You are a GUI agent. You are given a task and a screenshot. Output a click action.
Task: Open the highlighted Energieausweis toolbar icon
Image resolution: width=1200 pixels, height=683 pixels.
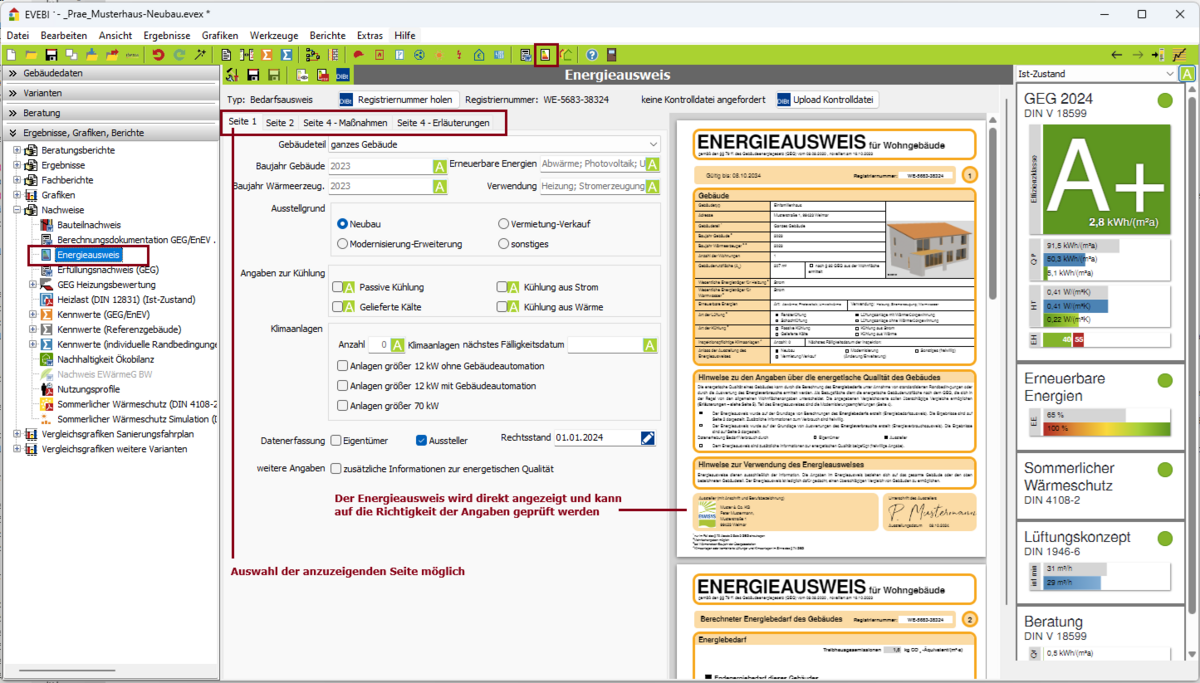point(546,55)
